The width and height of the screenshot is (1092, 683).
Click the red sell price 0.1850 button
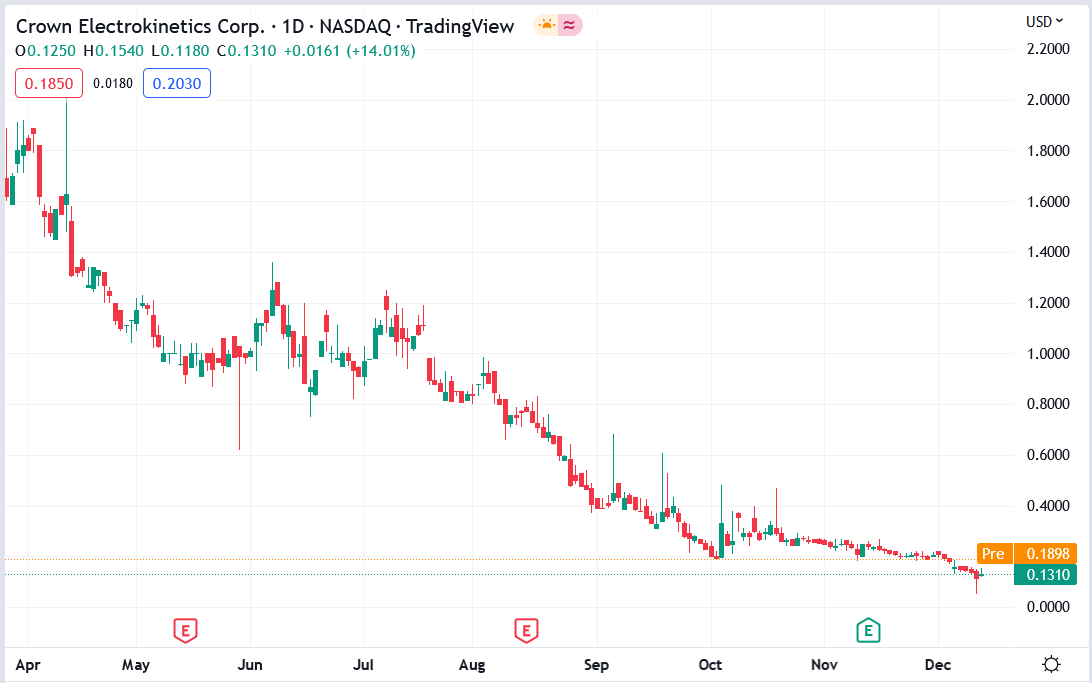pos(49,84)
